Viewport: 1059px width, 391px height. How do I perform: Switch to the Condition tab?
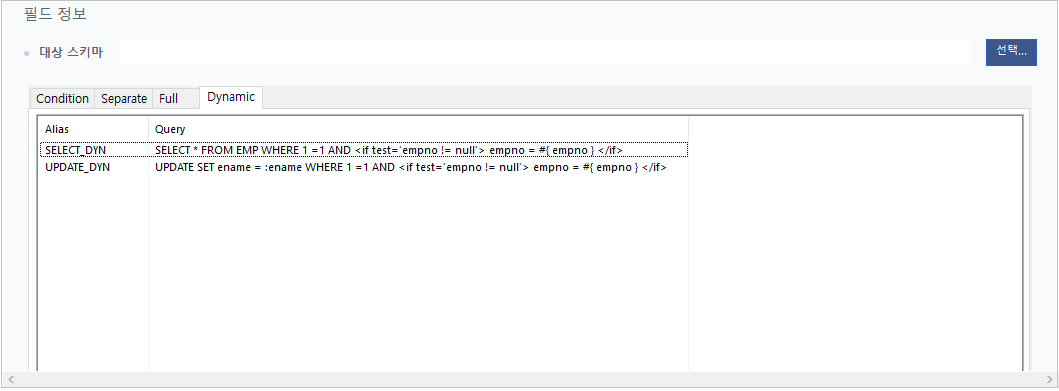62,99
